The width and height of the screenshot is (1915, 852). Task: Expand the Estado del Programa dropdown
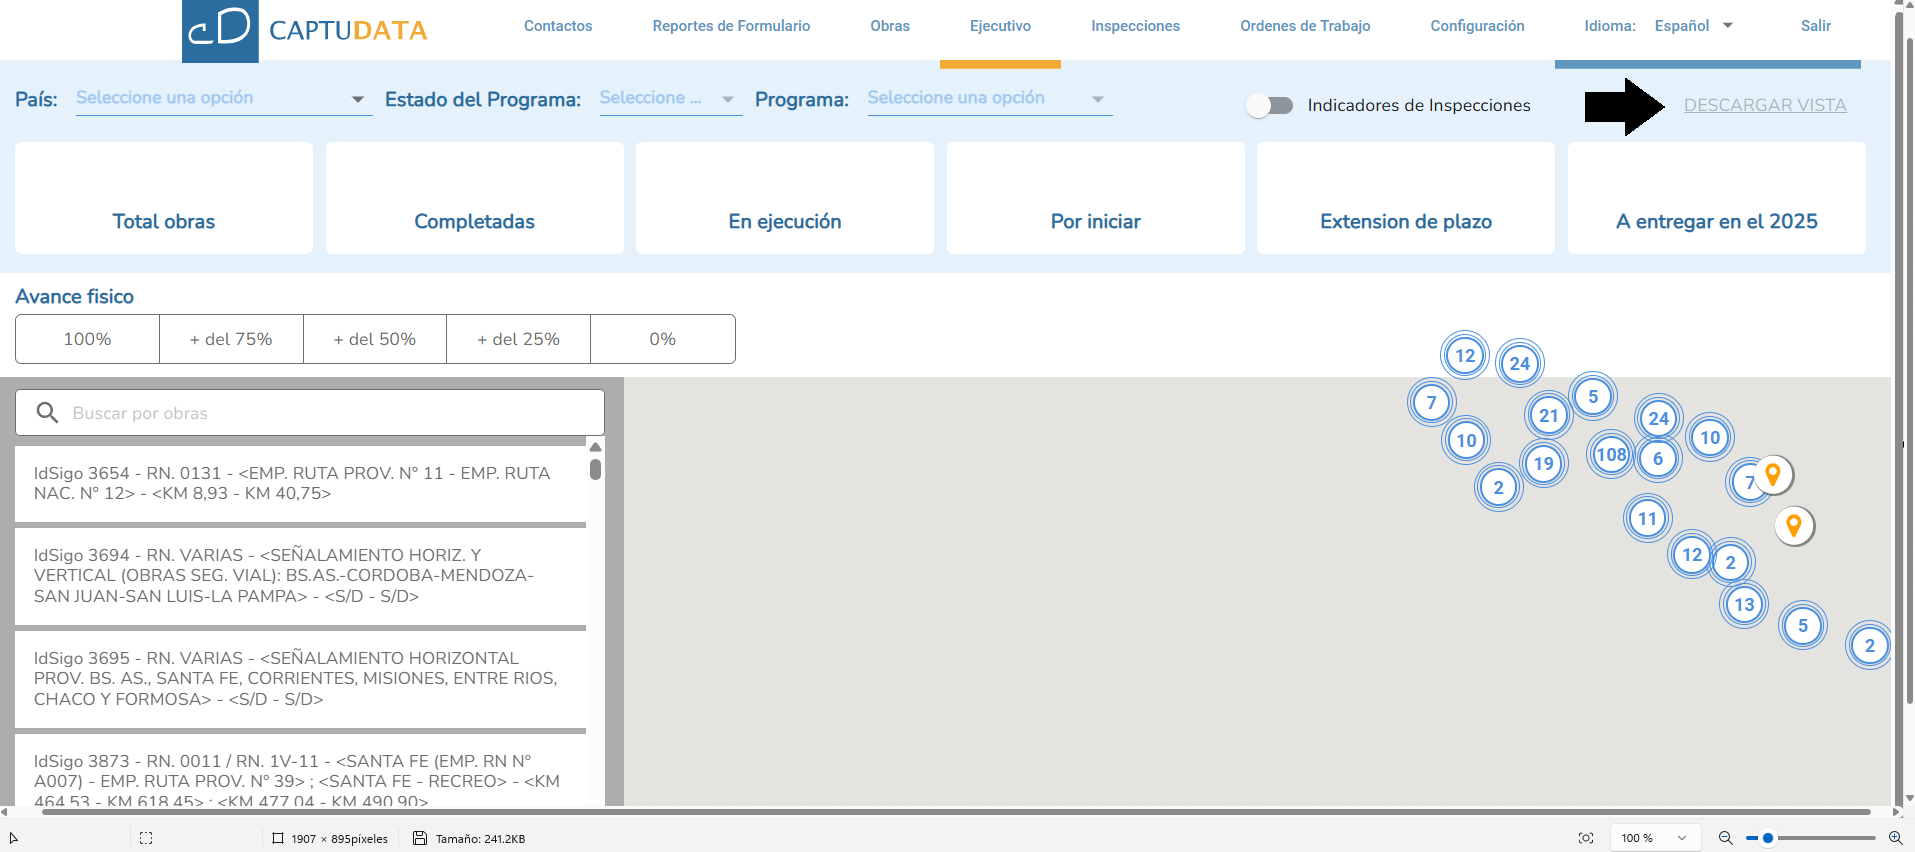pos(670,98)
